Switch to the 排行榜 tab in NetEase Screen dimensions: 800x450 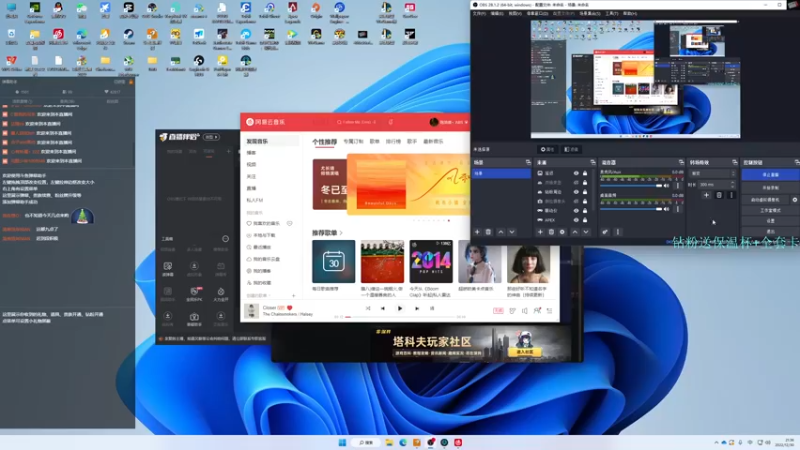pyautogui.click(x=393, y=141)
